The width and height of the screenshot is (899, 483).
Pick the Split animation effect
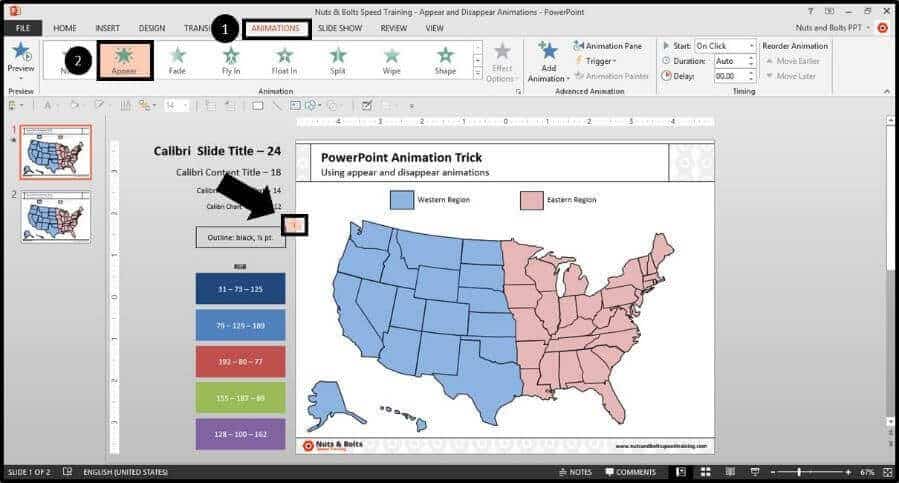click(x=338, y=61)
